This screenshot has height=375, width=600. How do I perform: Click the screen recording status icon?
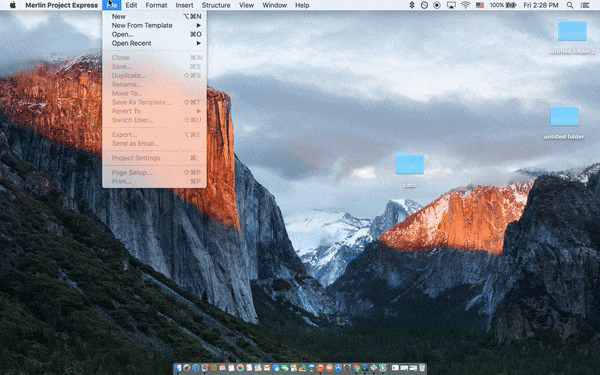pos(437,5)
